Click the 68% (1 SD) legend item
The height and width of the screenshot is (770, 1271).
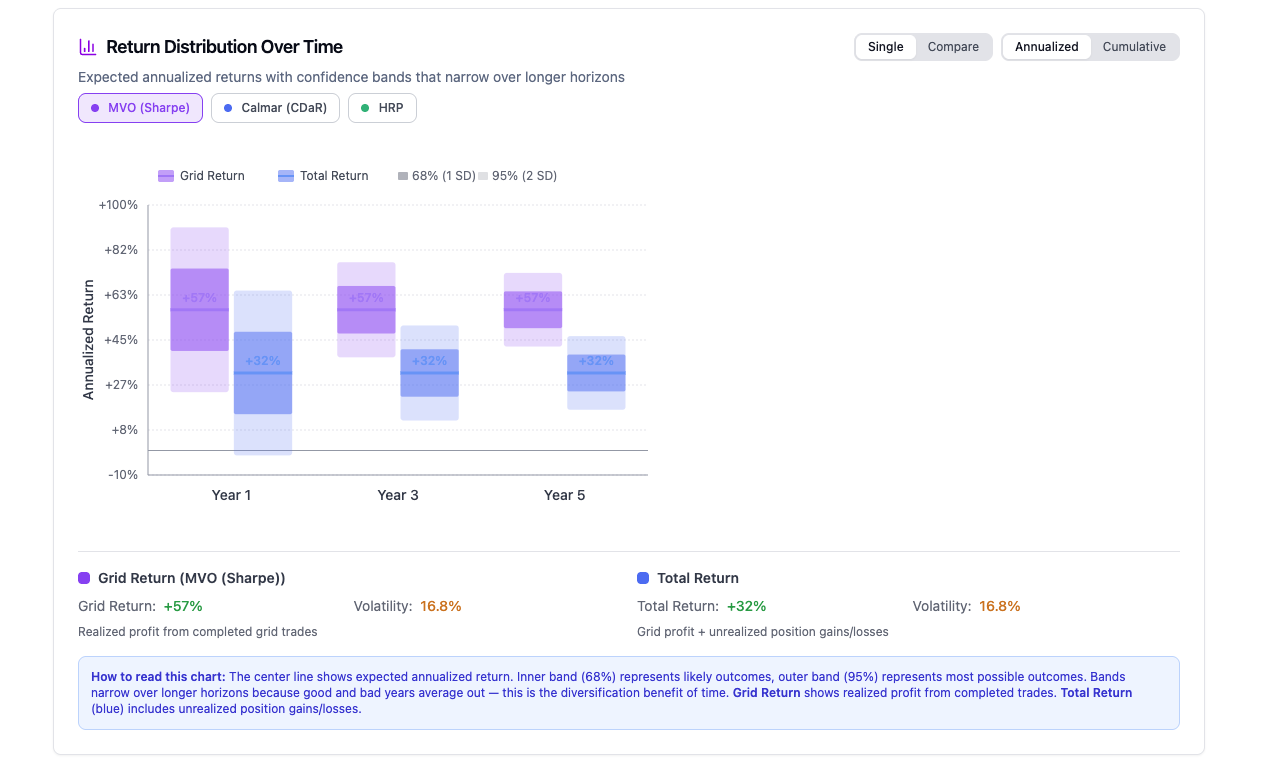pyautogui.click(x=437, y=176)
